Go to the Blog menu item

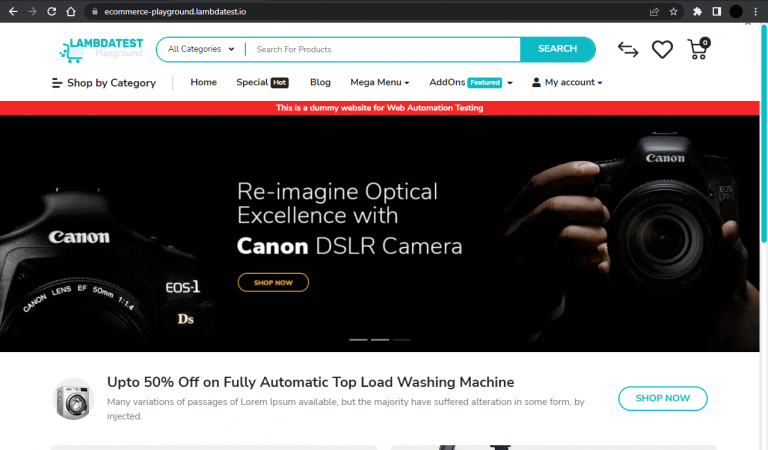[x=320, y=82]
